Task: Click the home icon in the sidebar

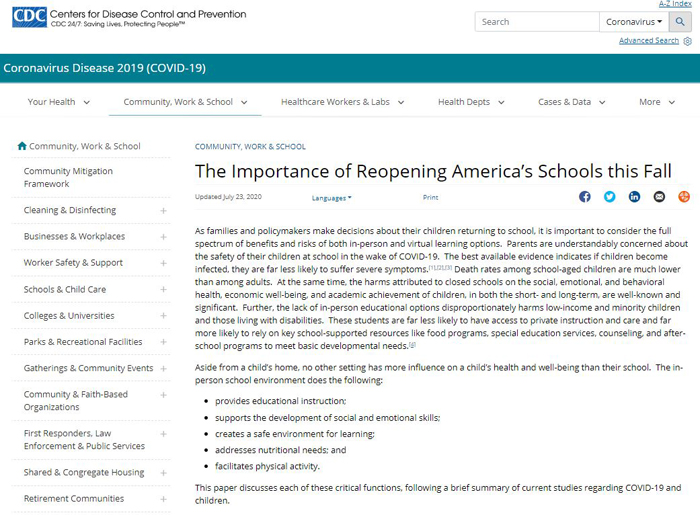Action: click(22, 146)
